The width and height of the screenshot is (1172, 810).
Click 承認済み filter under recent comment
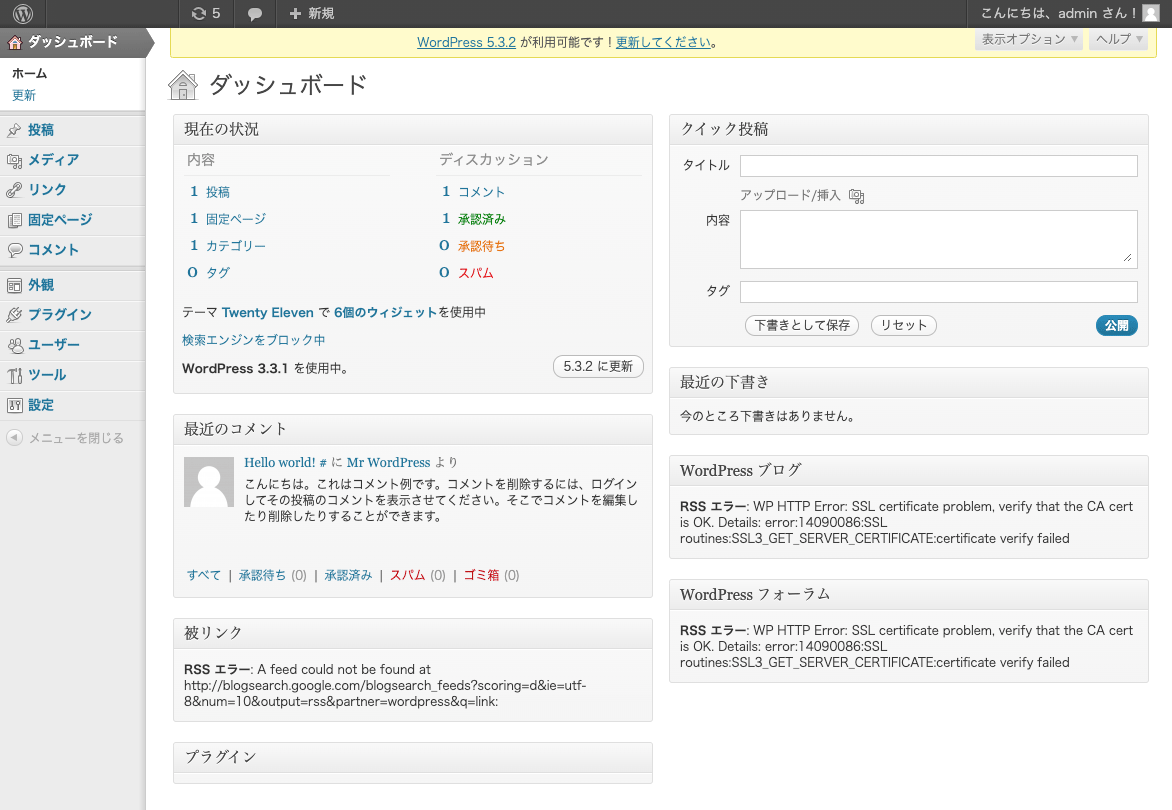click(x=348, y=575)
